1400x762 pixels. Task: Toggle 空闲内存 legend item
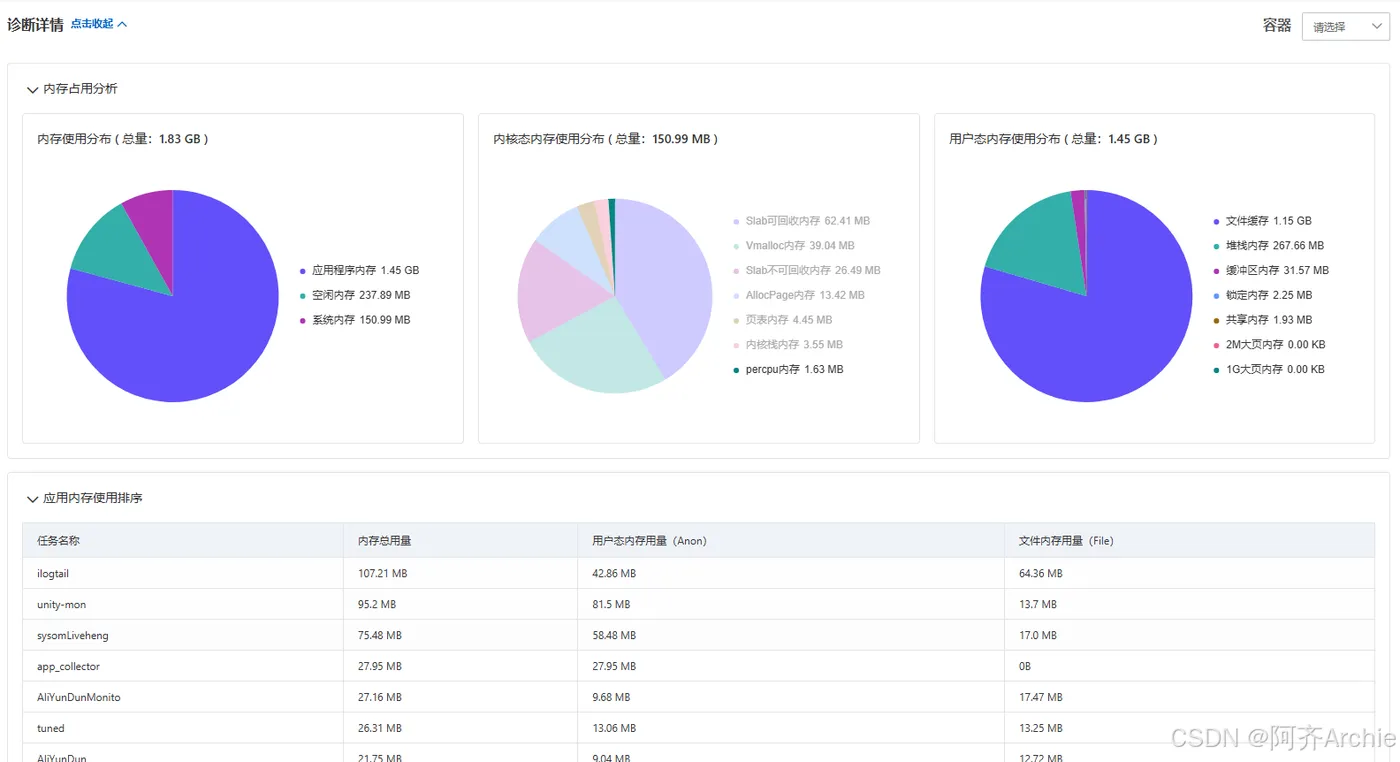pos(354,296)
